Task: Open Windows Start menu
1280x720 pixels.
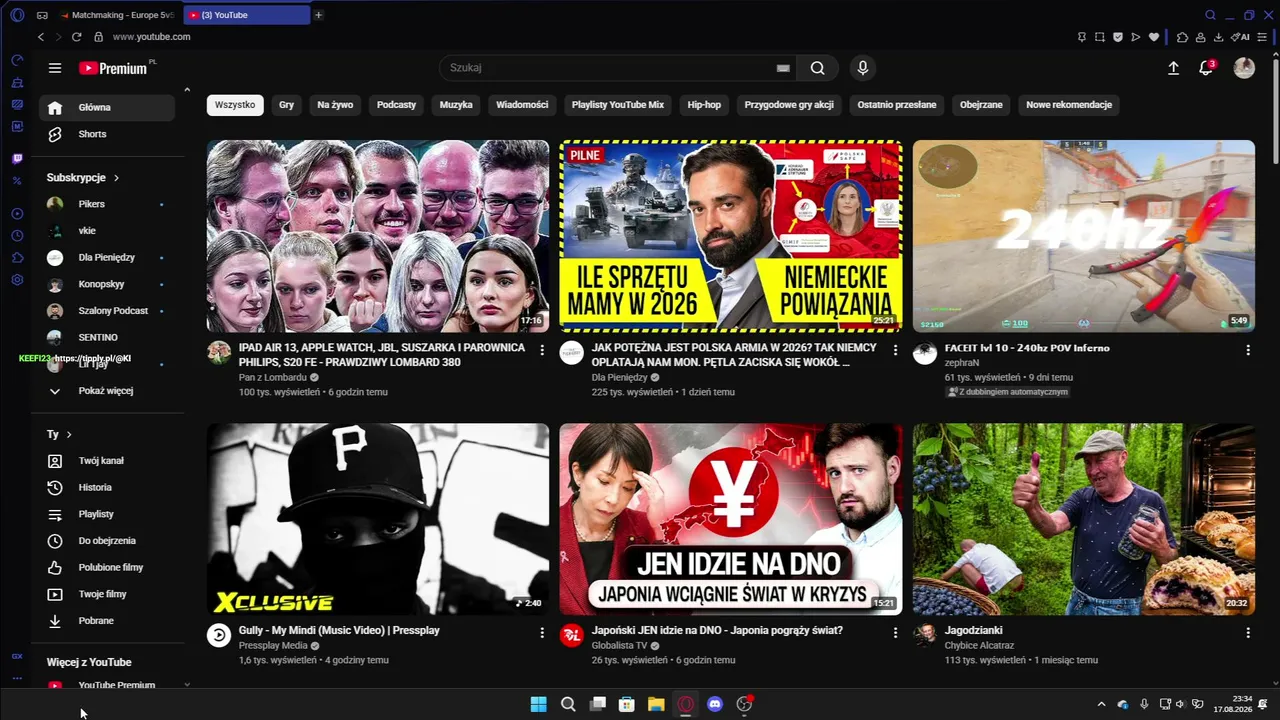Action: (538, 704)
